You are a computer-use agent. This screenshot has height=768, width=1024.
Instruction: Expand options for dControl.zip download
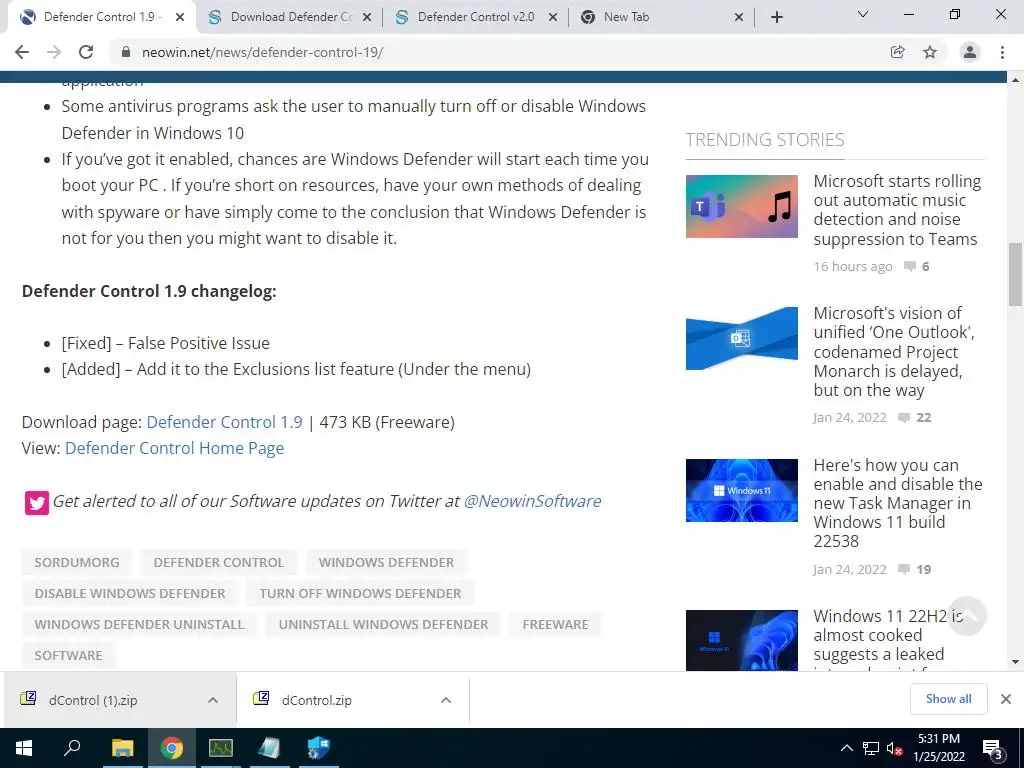pos(446,700)
